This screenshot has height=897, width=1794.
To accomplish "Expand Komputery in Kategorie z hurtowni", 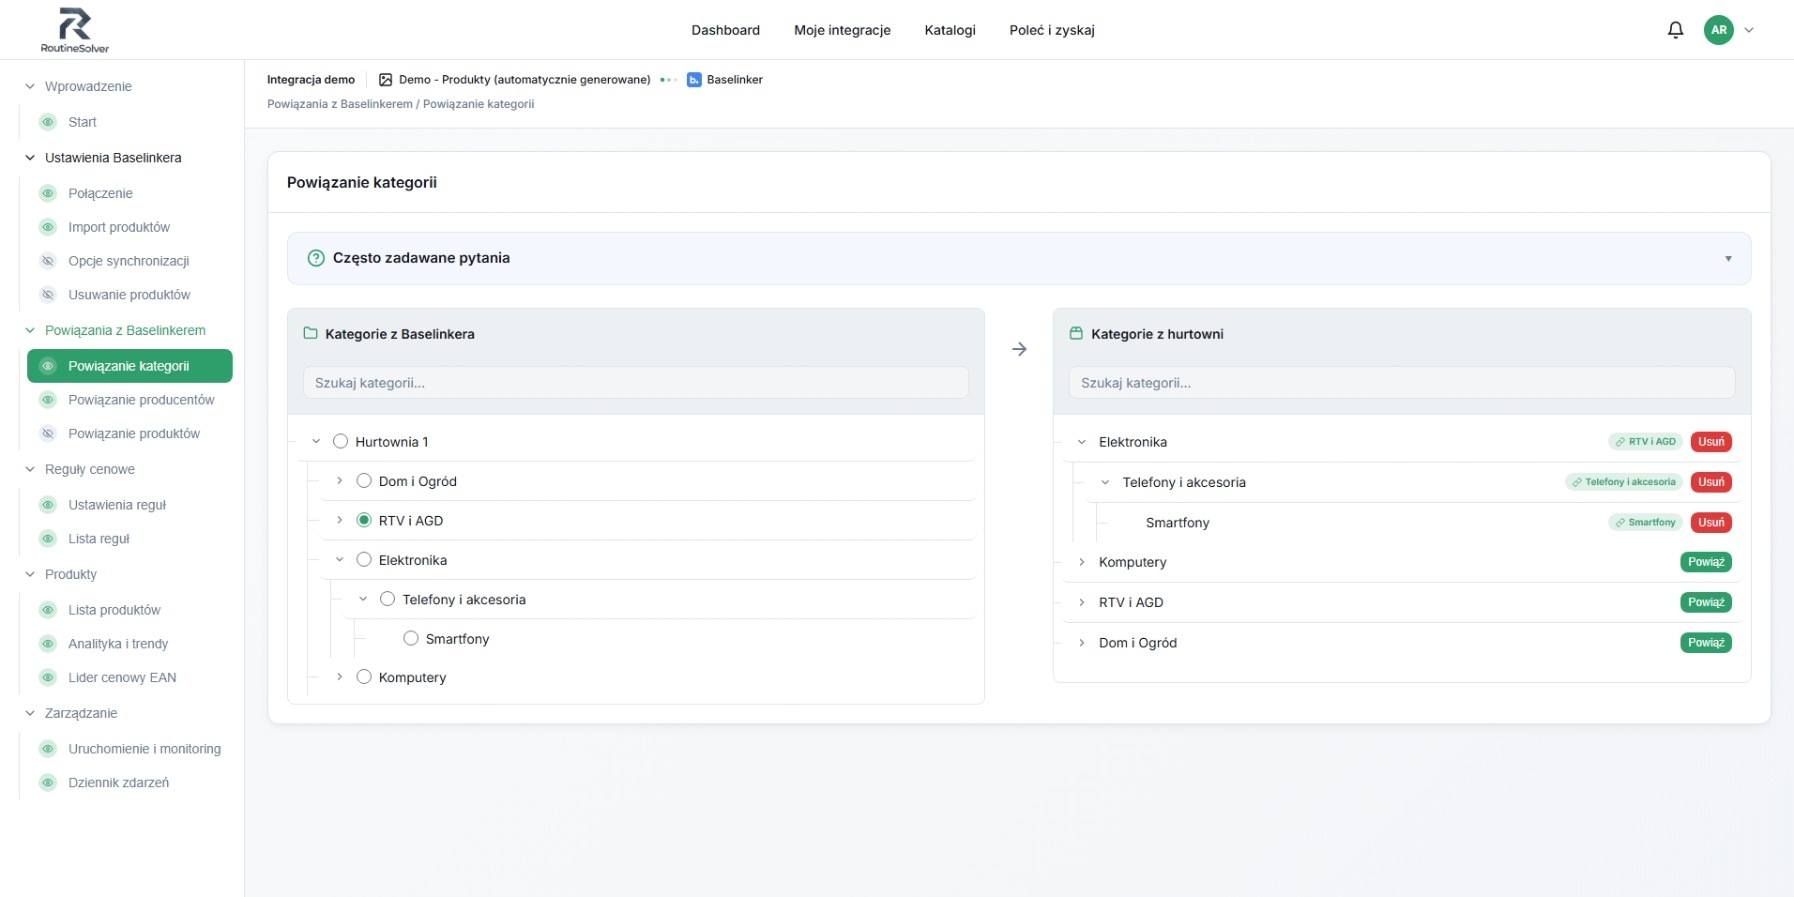I will coord(1082,562).
